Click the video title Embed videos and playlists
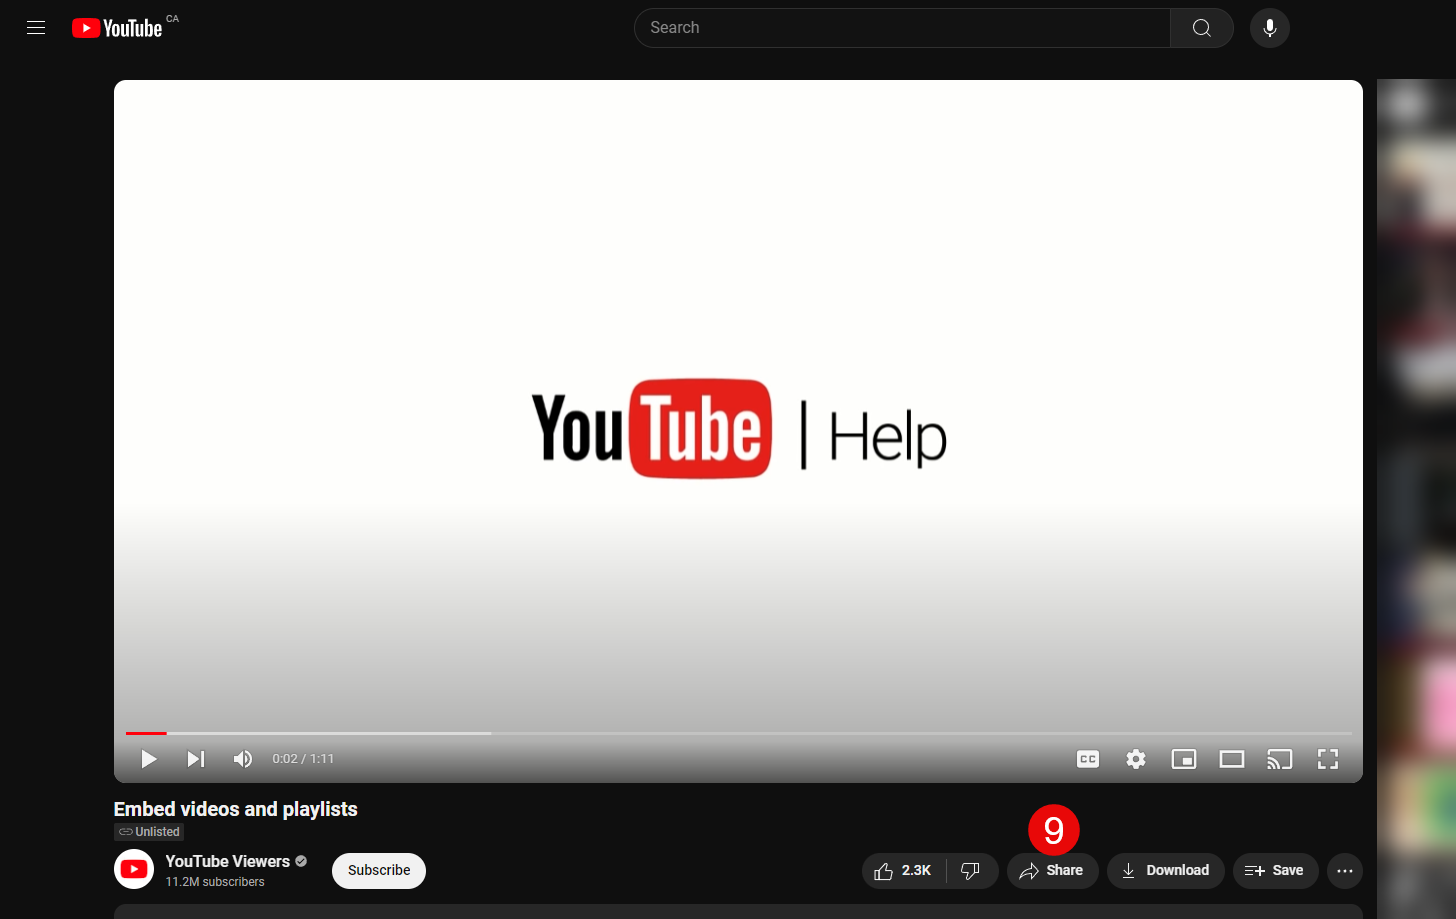Image resolution: width=1456 pixels, height=919 pixels. coord(236,809)
